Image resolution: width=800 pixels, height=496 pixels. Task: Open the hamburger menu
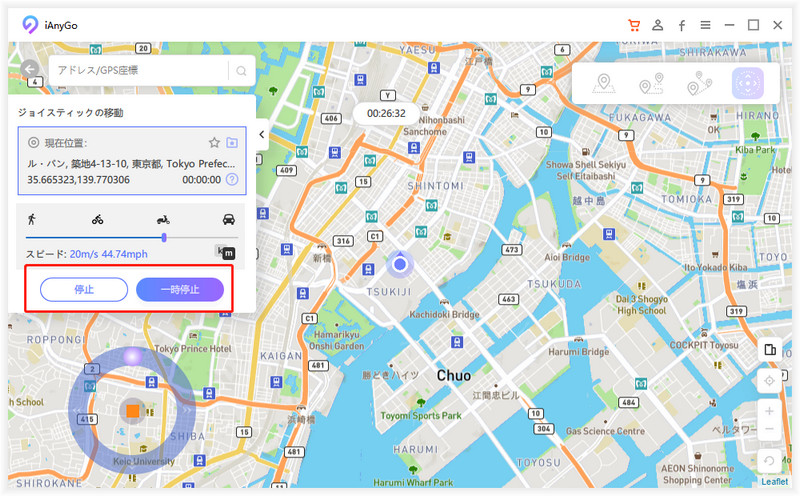click(706, 25)
